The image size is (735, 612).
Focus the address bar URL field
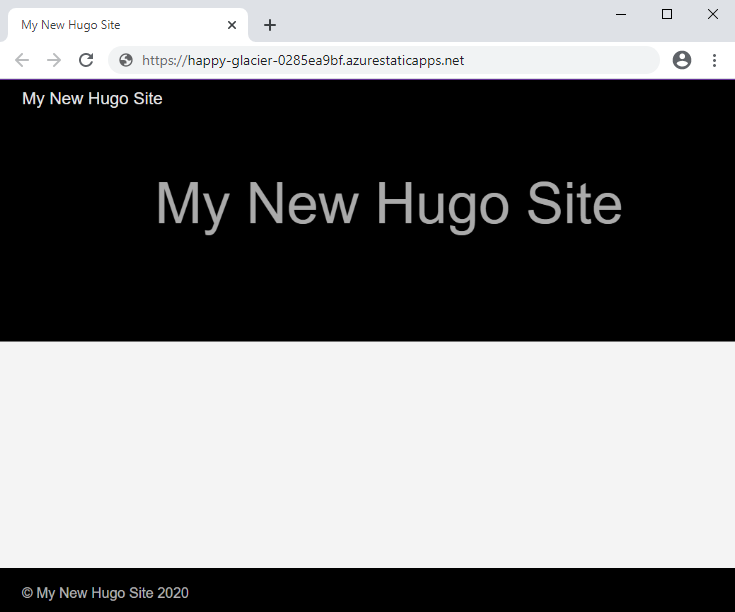[383, 60]
